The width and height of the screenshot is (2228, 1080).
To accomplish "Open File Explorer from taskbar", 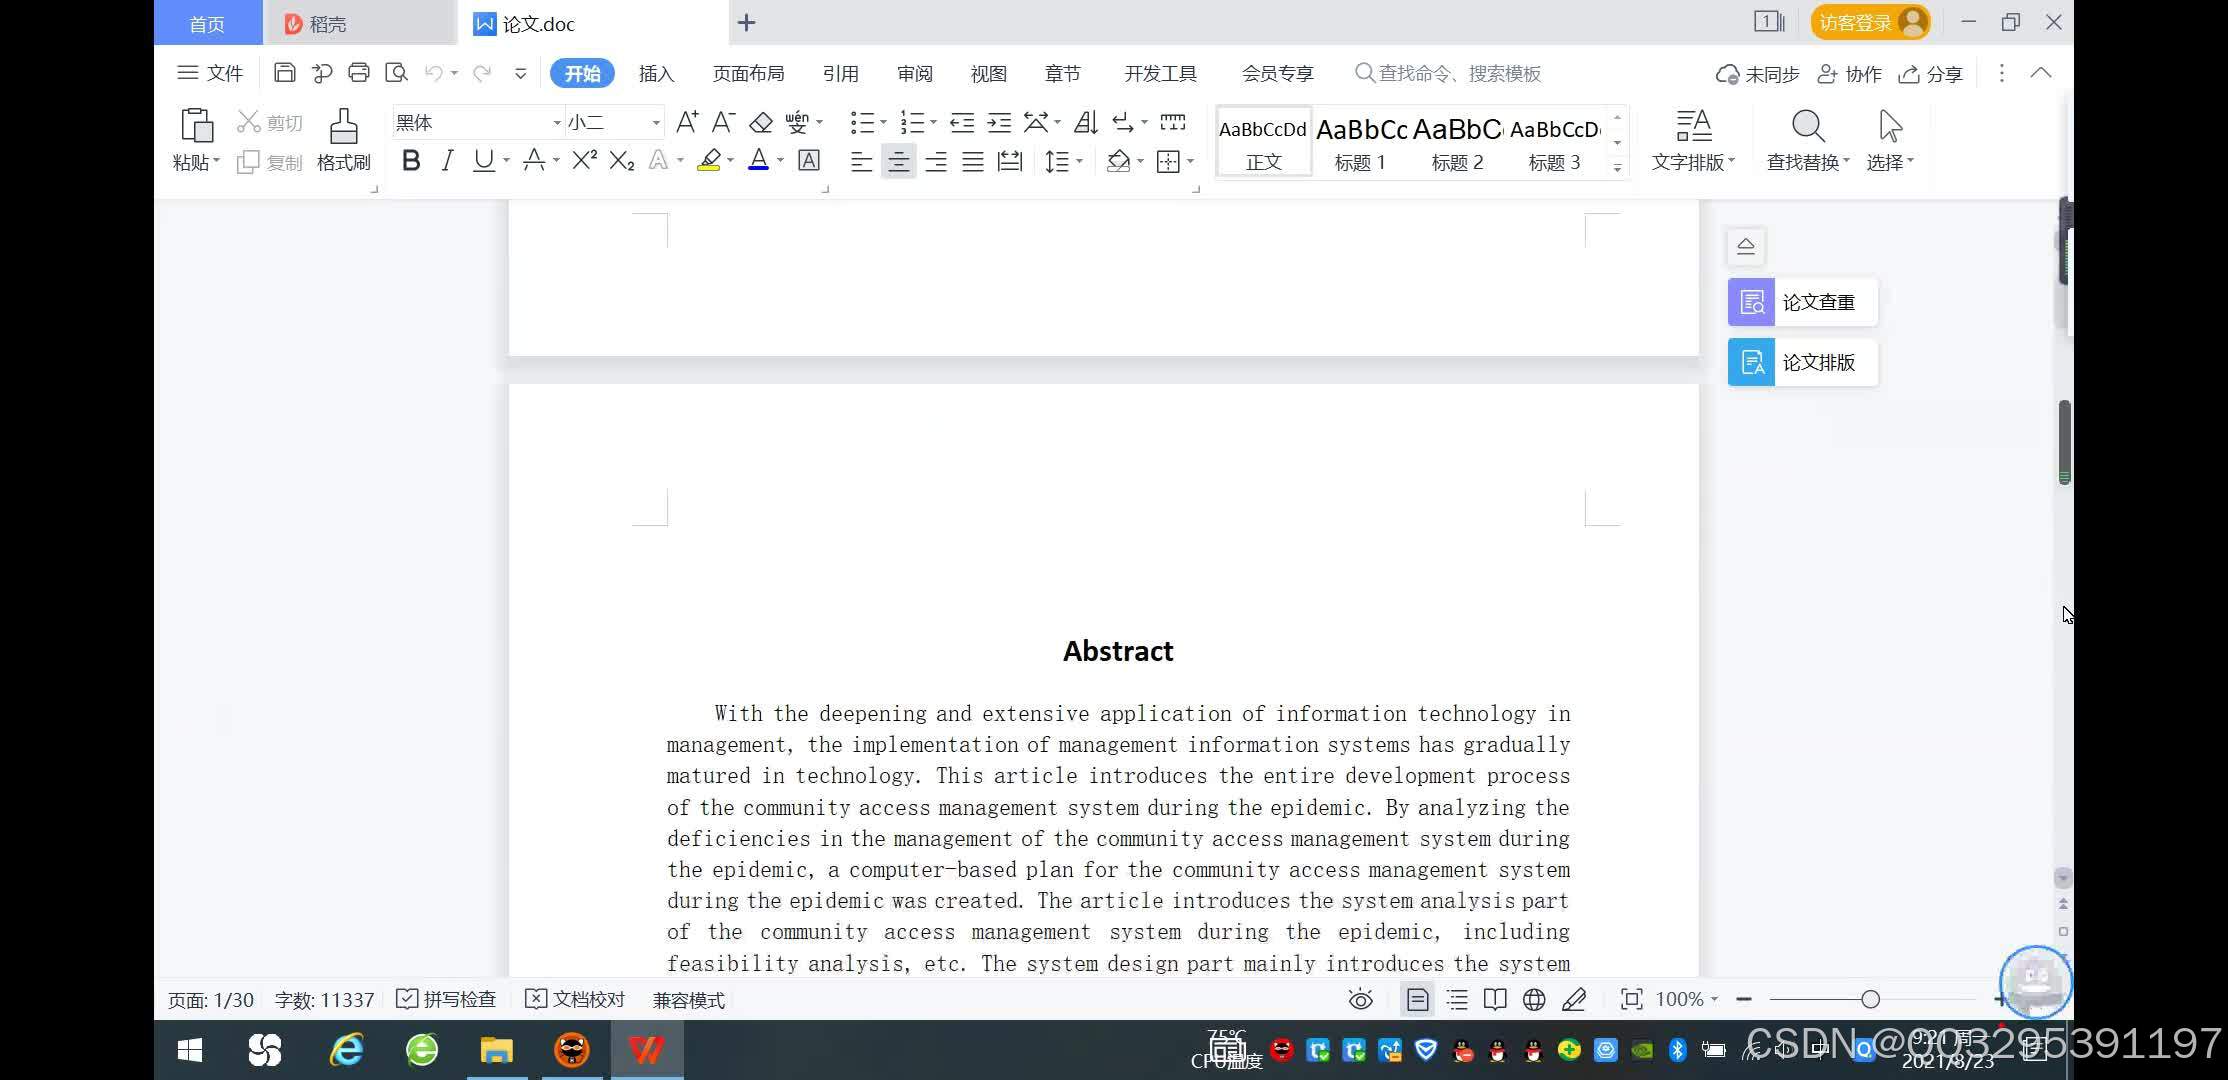I will tap(496, 1050).
